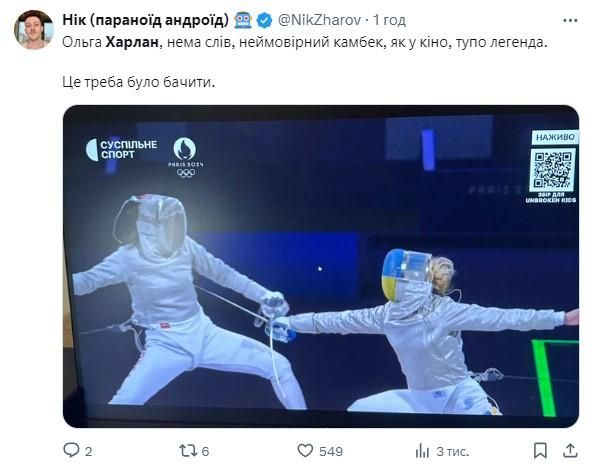This screenshot has width=594, height=468.
Task: Click the 6 reposts count
Action: 205,451
